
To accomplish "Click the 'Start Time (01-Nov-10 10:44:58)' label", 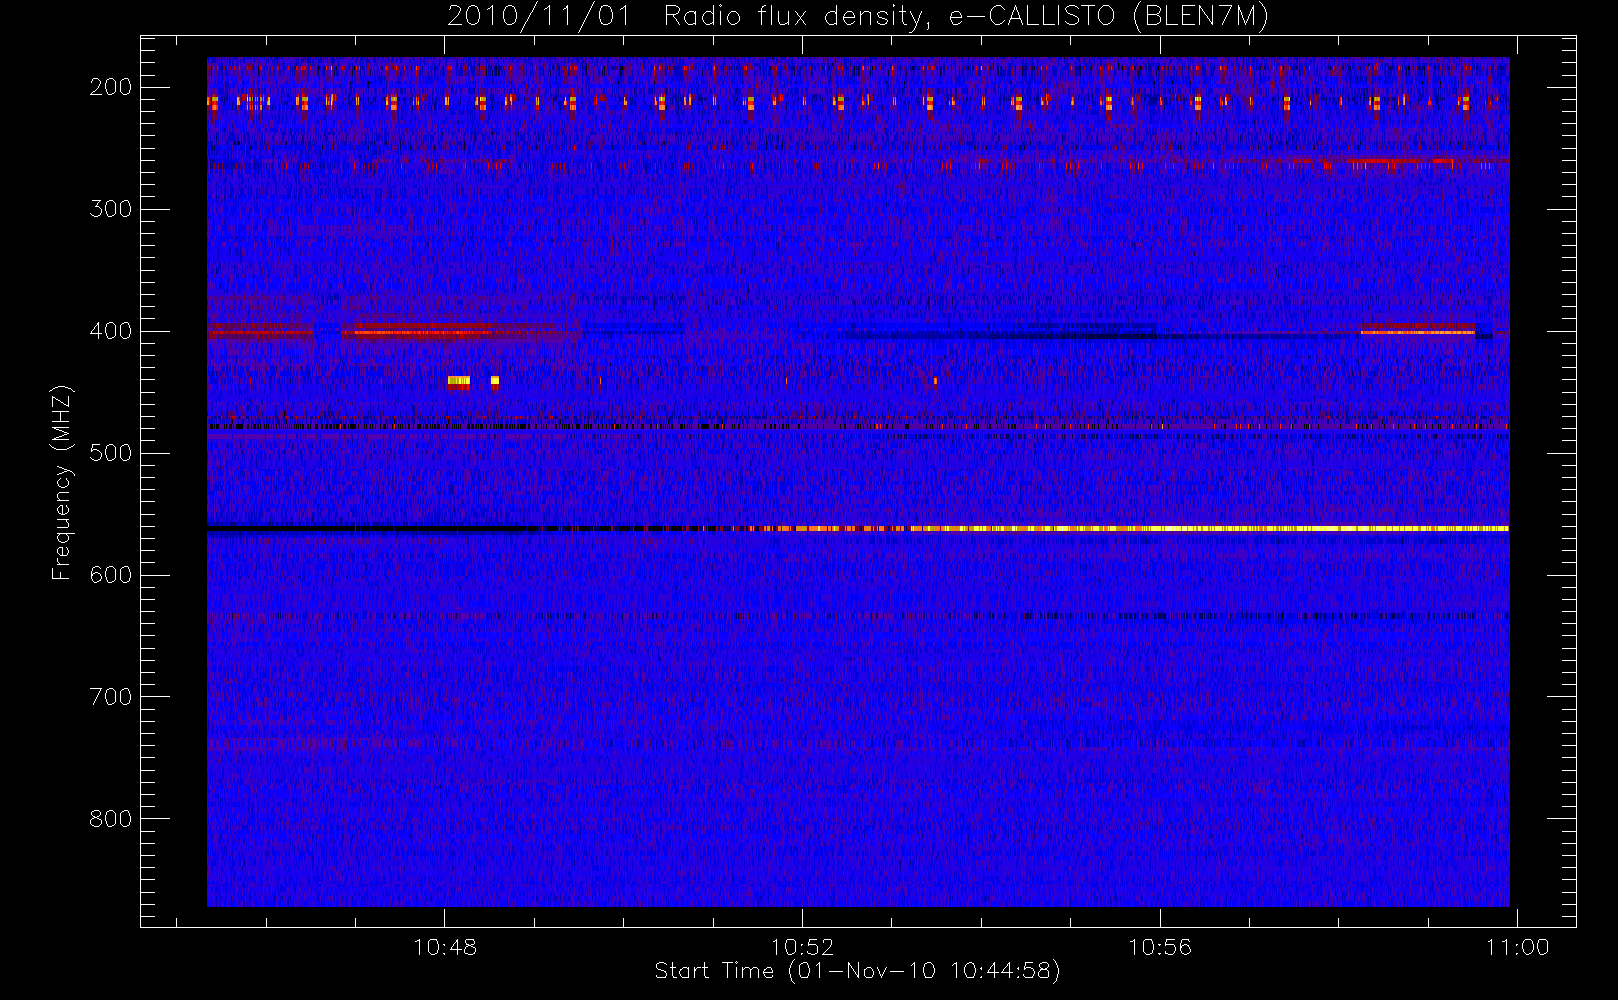I will click(857, 971).
